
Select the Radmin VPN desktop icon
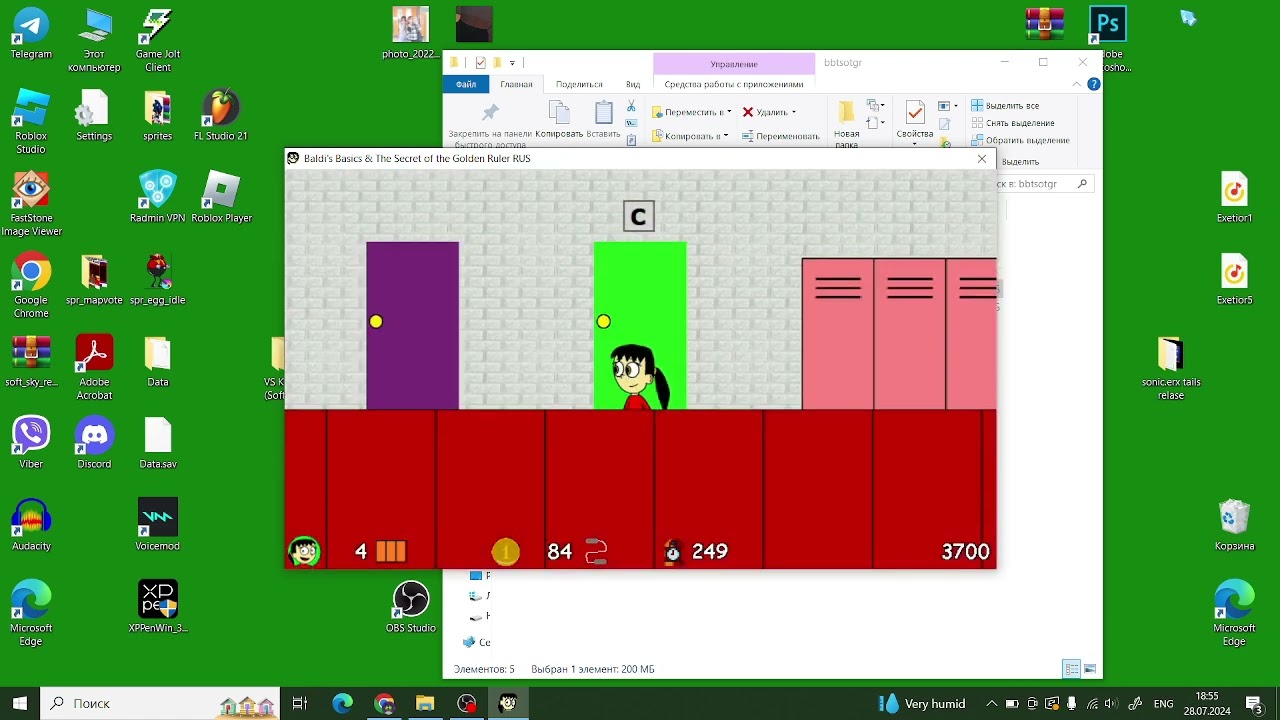coord(157,198)
